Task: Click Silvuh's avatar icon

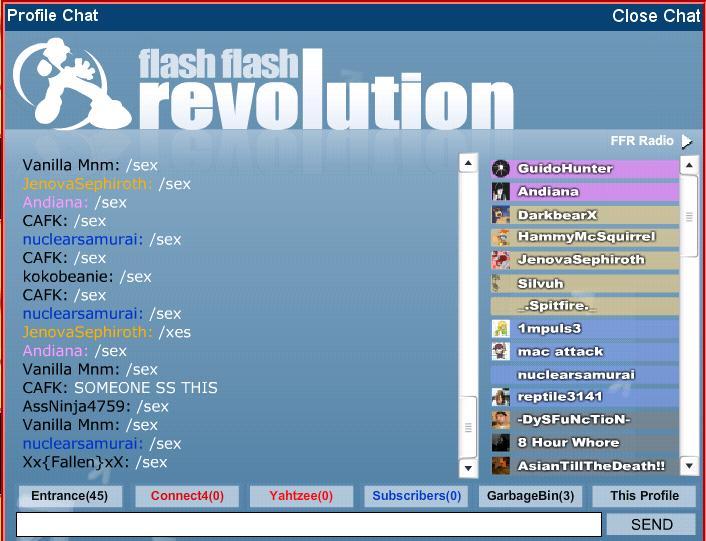Action: [x=497, y=284]
